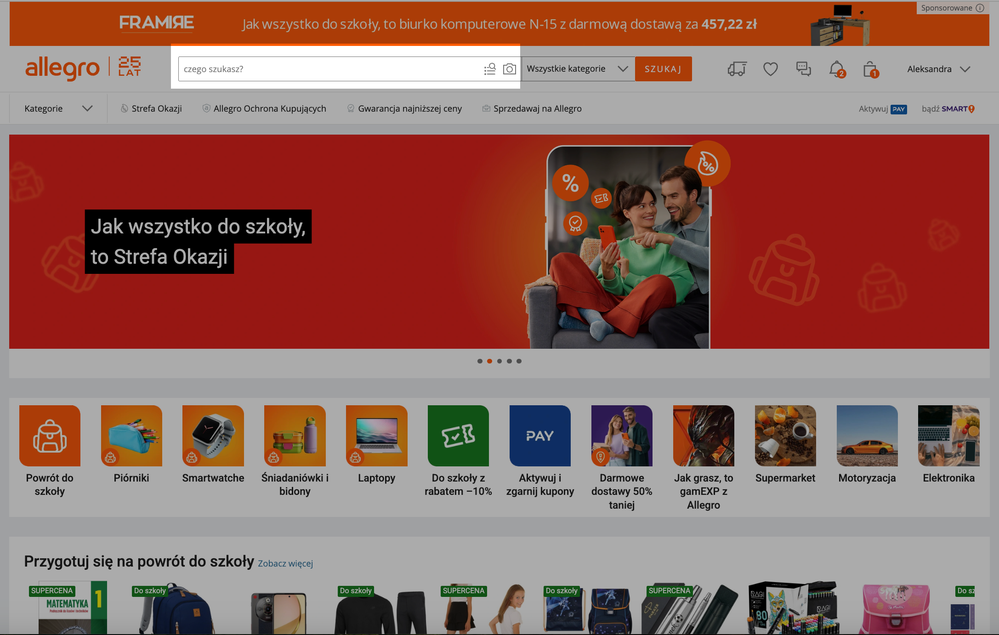999x635 pixels.
Task: Select third carousel dot
Action: click(x=500, y=361)
